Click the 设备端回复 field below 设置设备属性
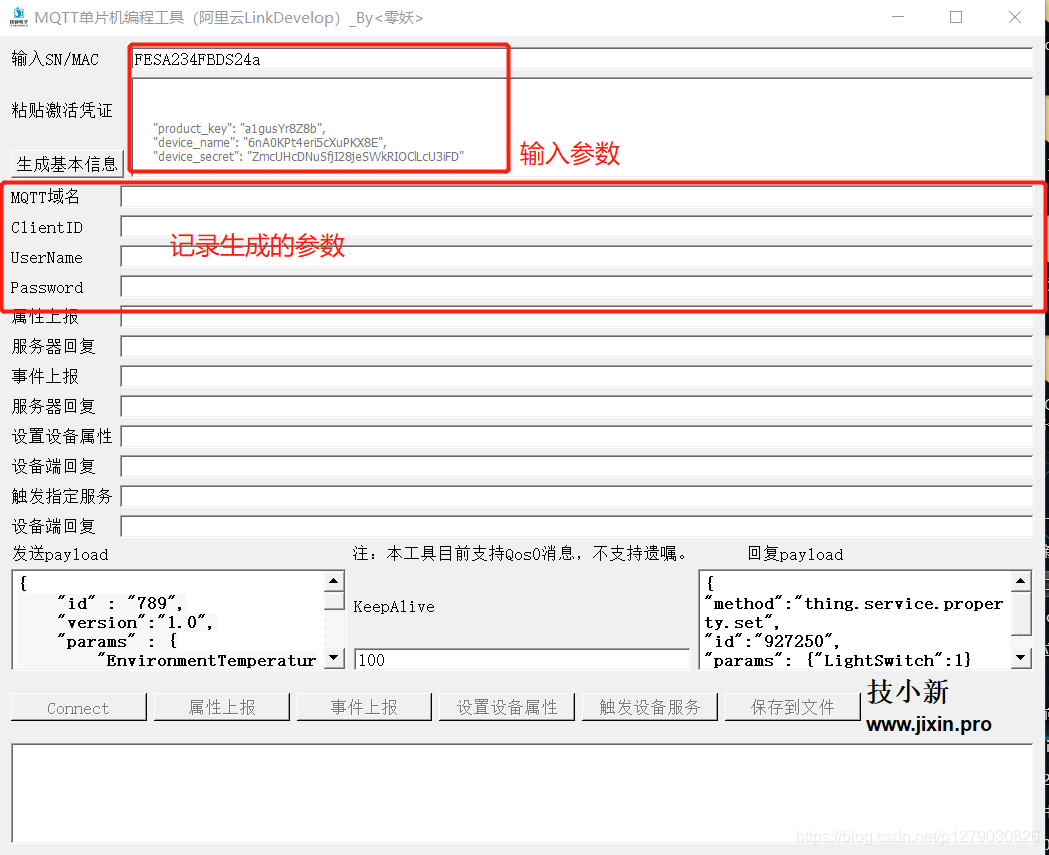 coord(577,466)
